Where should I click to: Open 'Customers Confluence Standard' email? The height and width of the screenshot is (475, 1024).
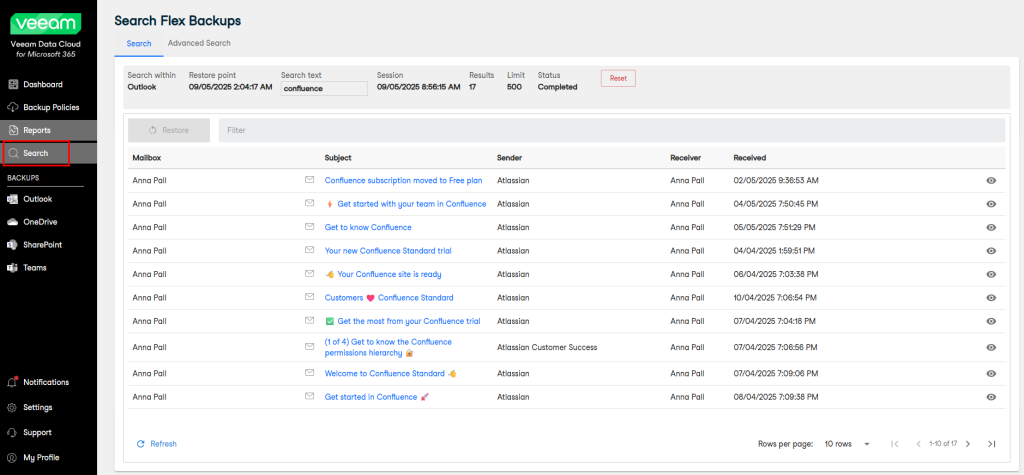pyautogui.click(x=389, y=298)
